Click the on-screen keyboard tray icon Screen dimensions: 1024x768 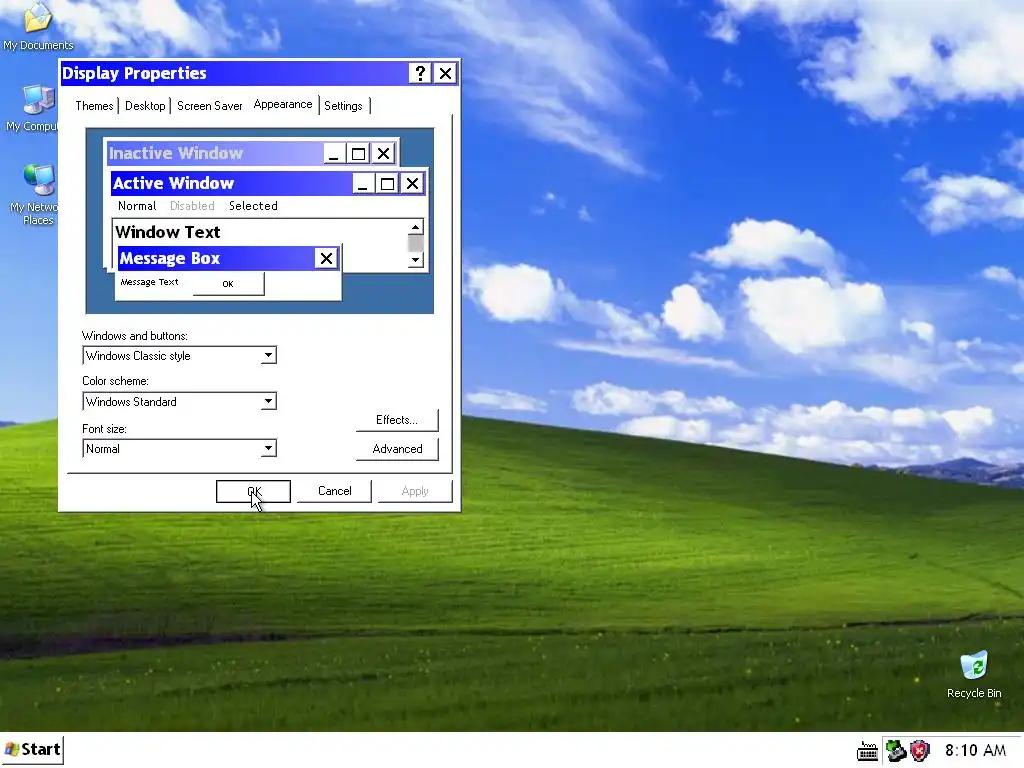click(x=867, y=752)
